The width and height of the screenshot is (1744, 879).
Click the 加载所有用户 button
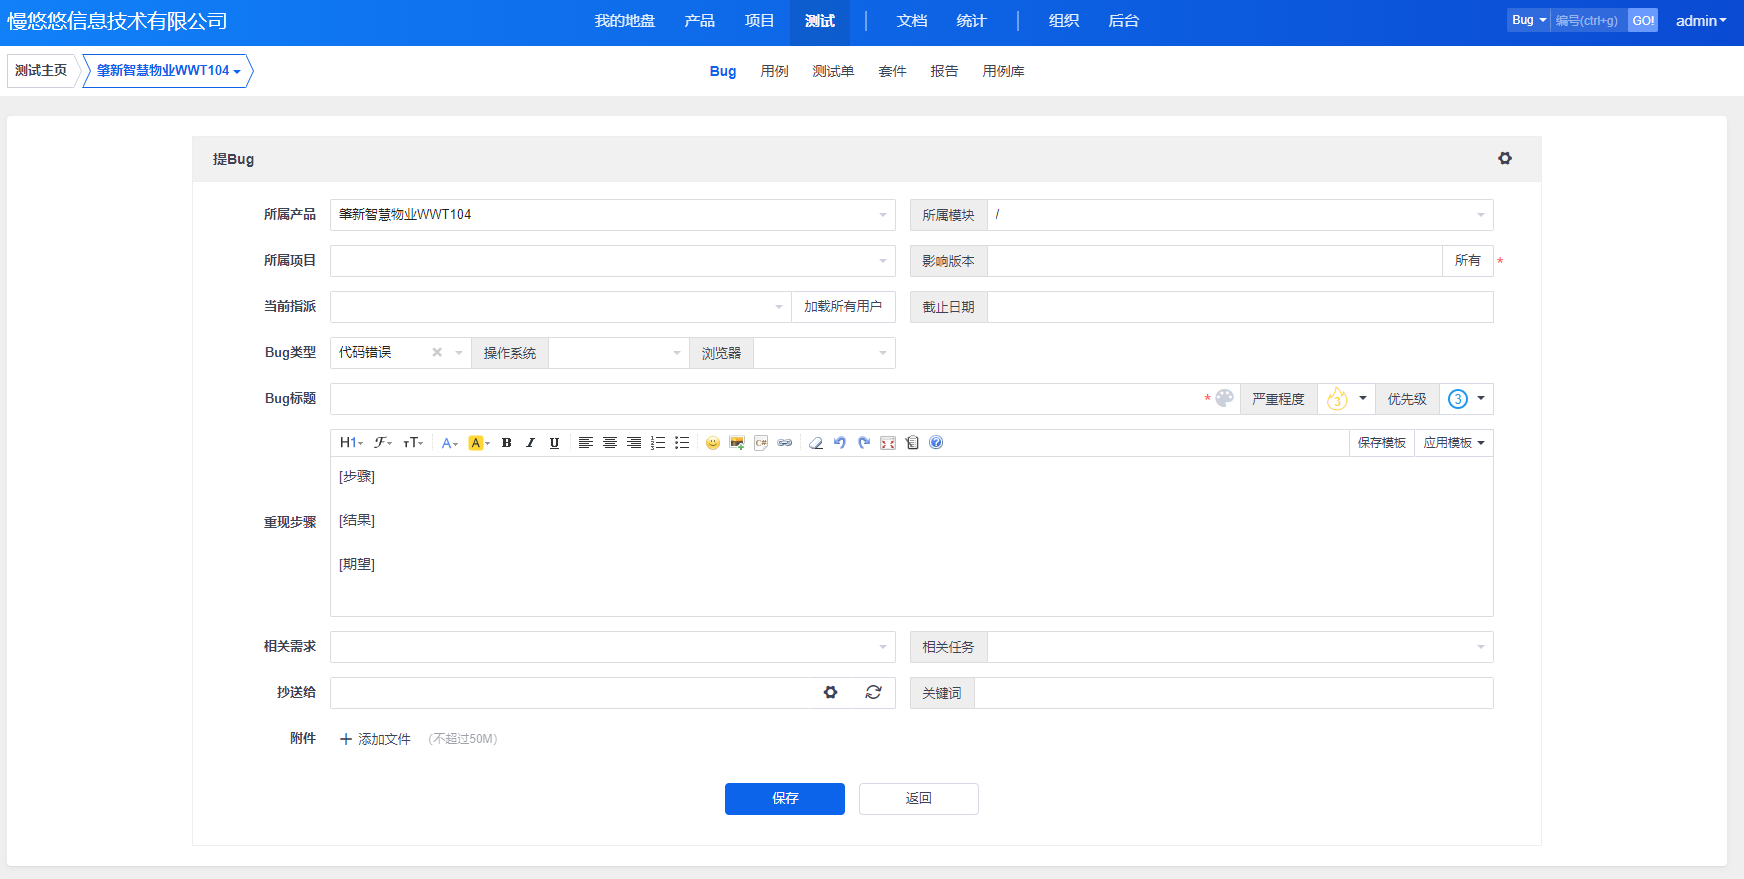point(842,307)
